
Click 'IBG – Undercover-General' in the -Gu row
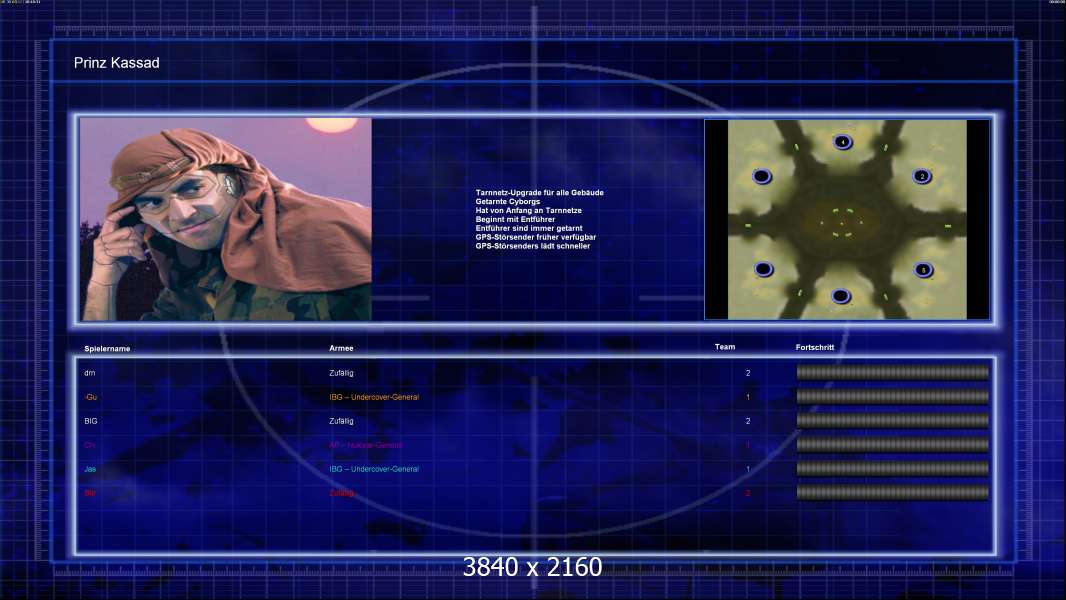[374, 397]
